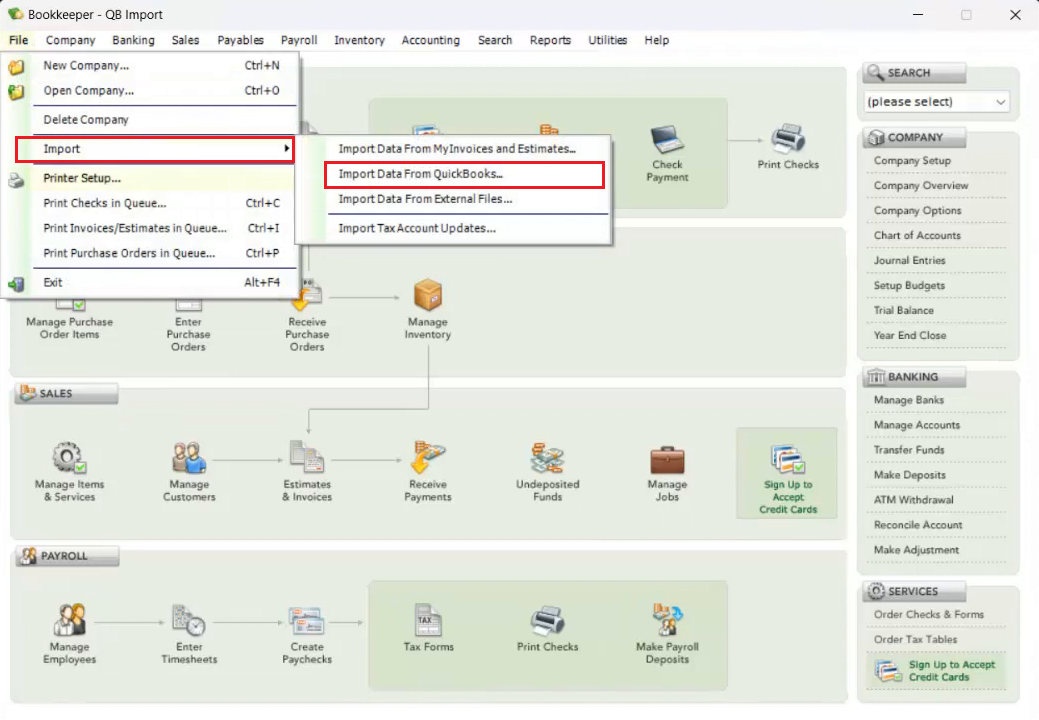Open Manage Items & Services gear icon
The height and width of the screenshot is (720, 1039).
[69, 458]
